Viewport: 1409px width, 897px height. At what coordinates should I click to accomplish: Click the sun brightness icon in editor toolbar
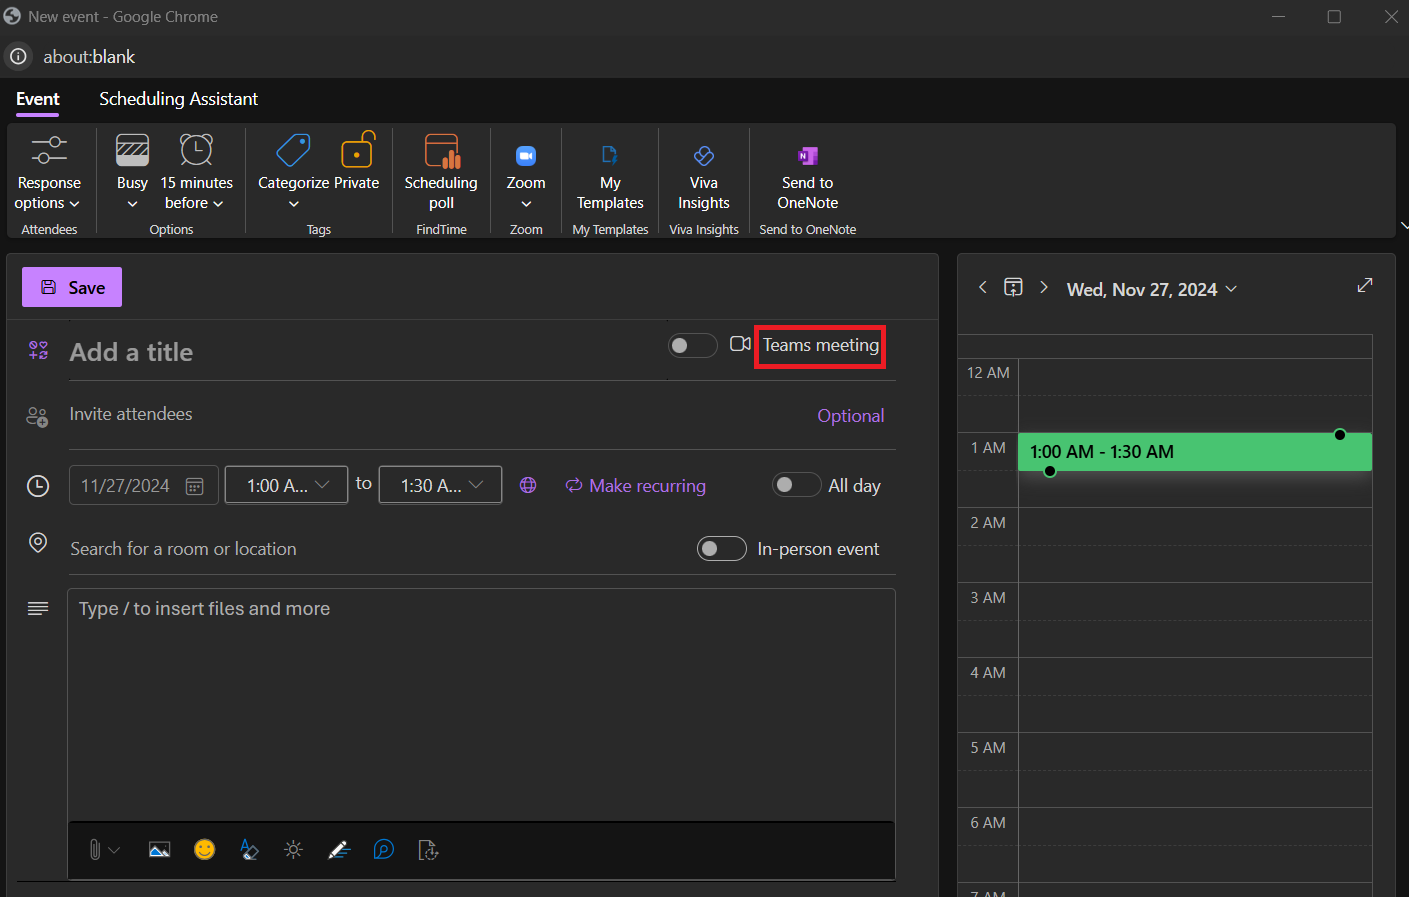pos(293,850)
